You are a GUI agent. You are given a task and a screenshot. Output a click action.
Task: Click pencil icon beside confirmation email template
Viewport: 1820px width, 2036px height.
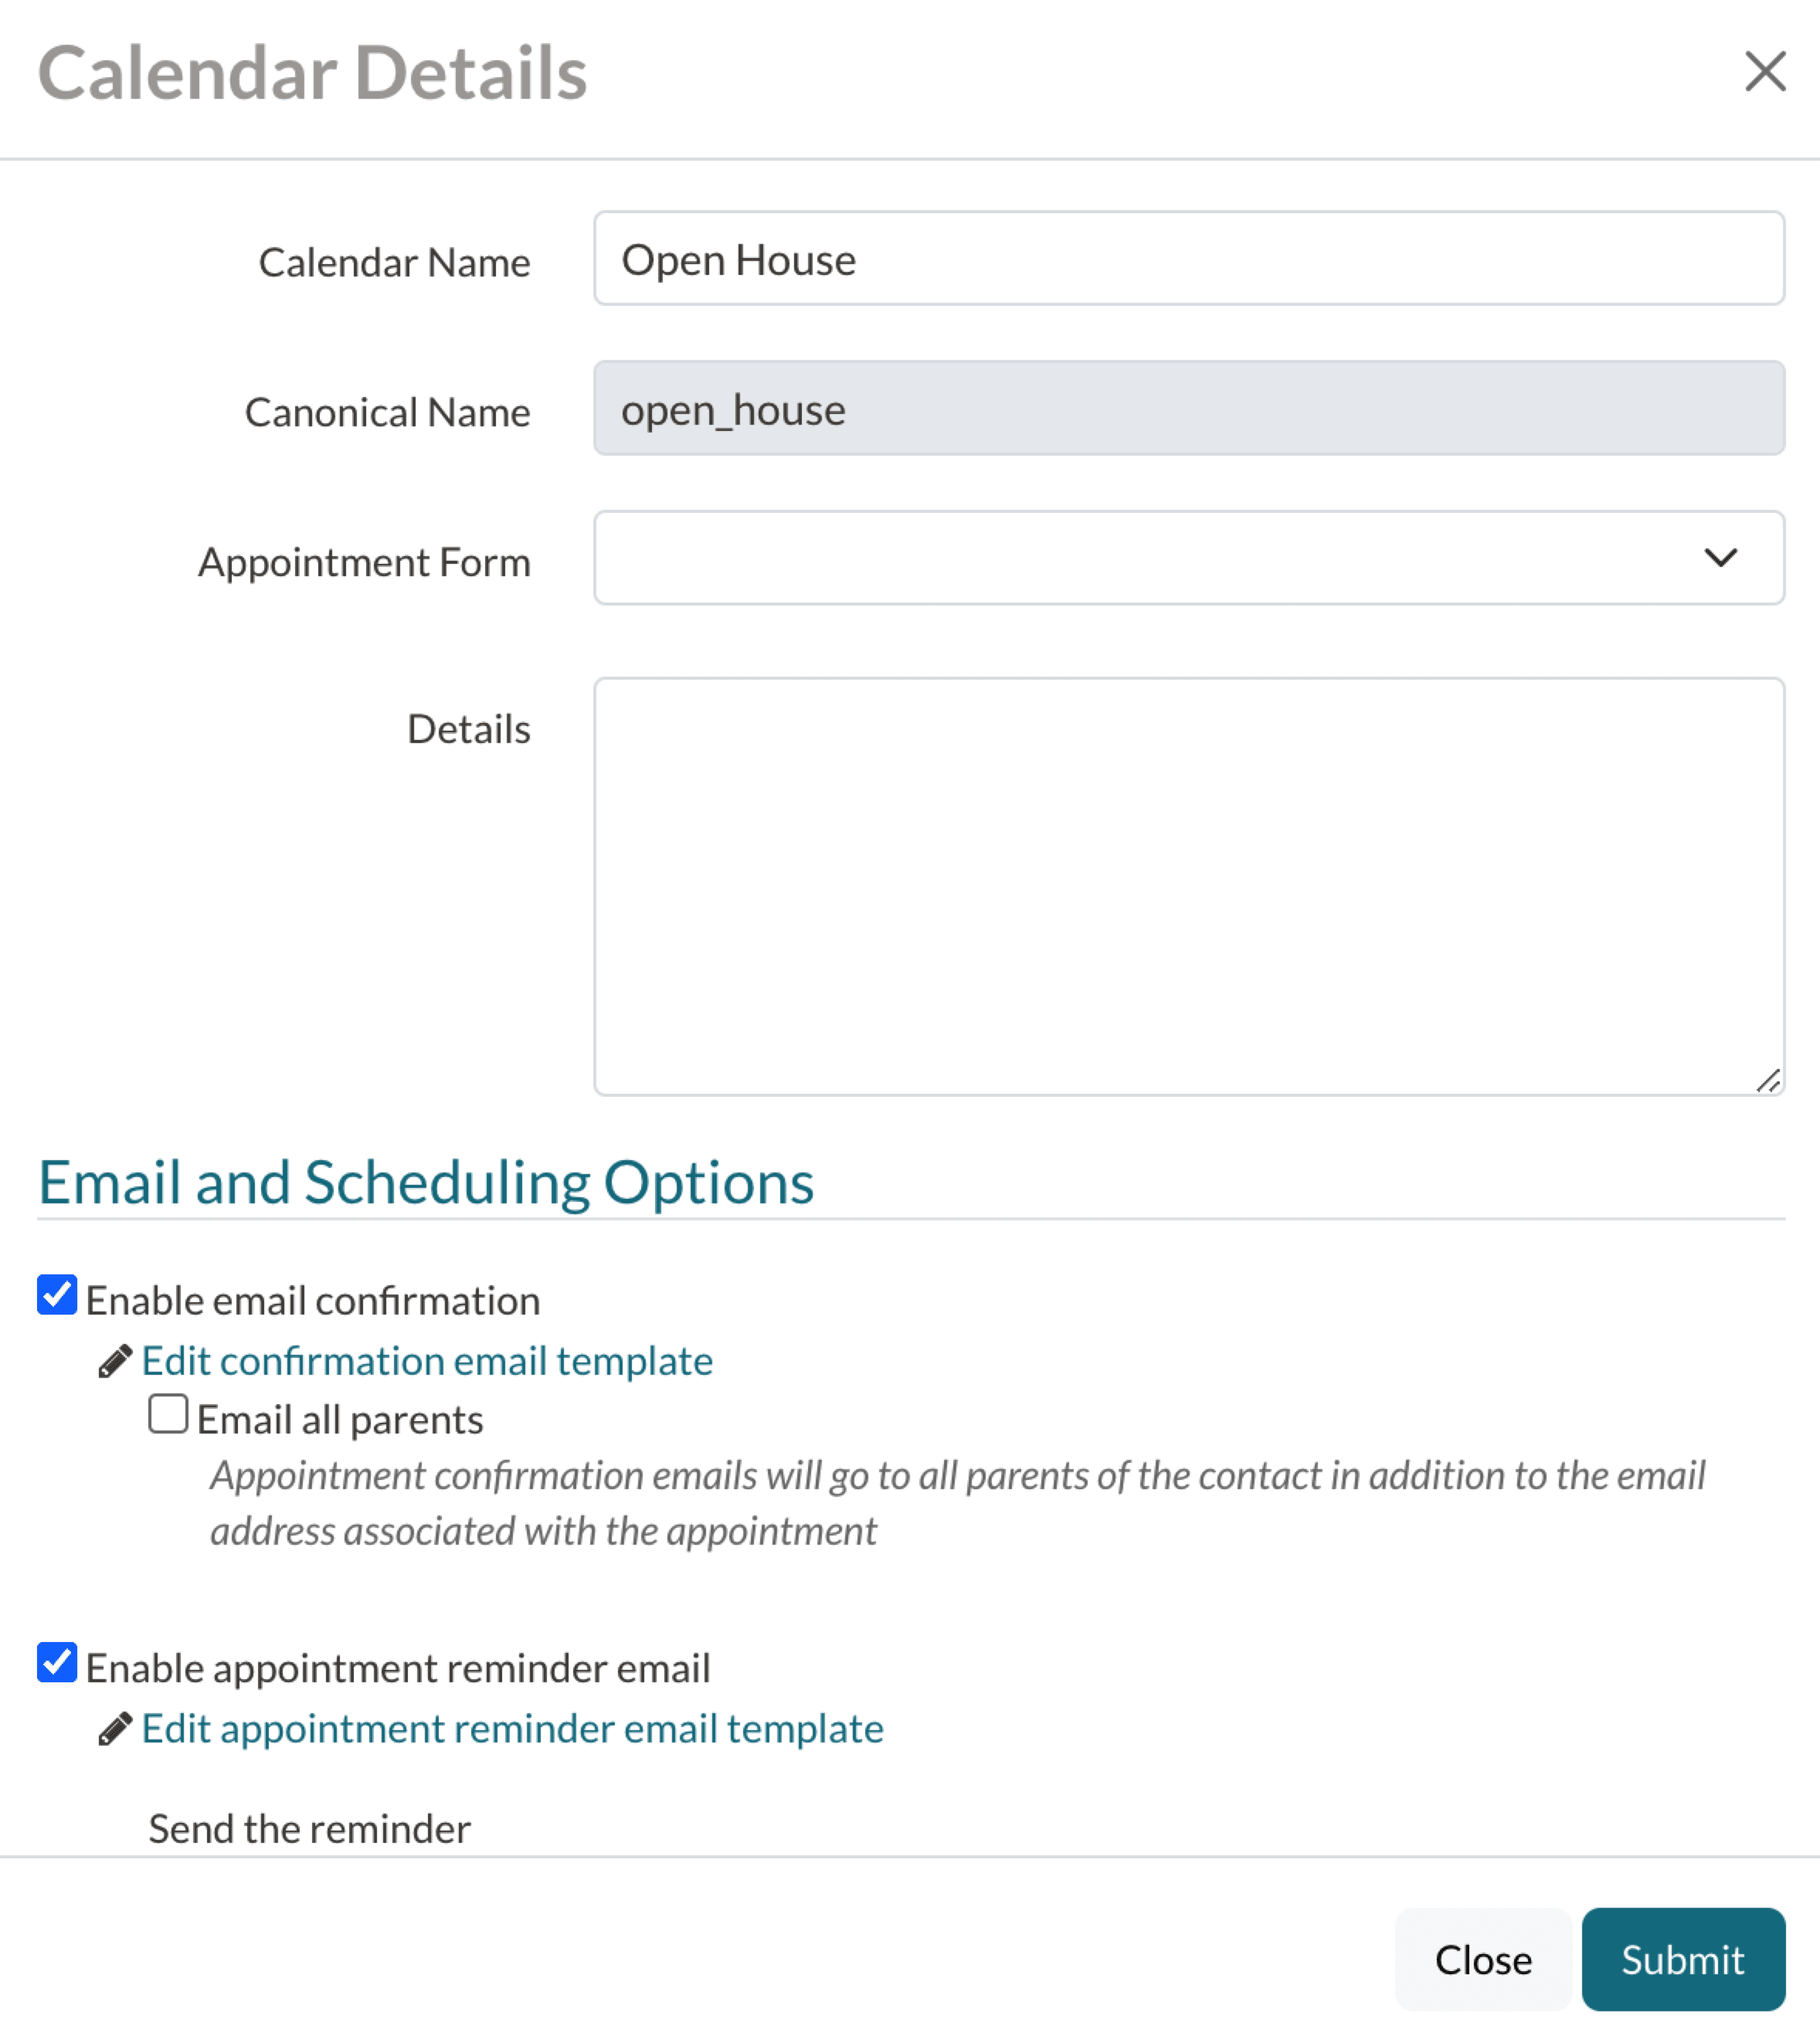pyautogui.click(x=115, y=1361)
